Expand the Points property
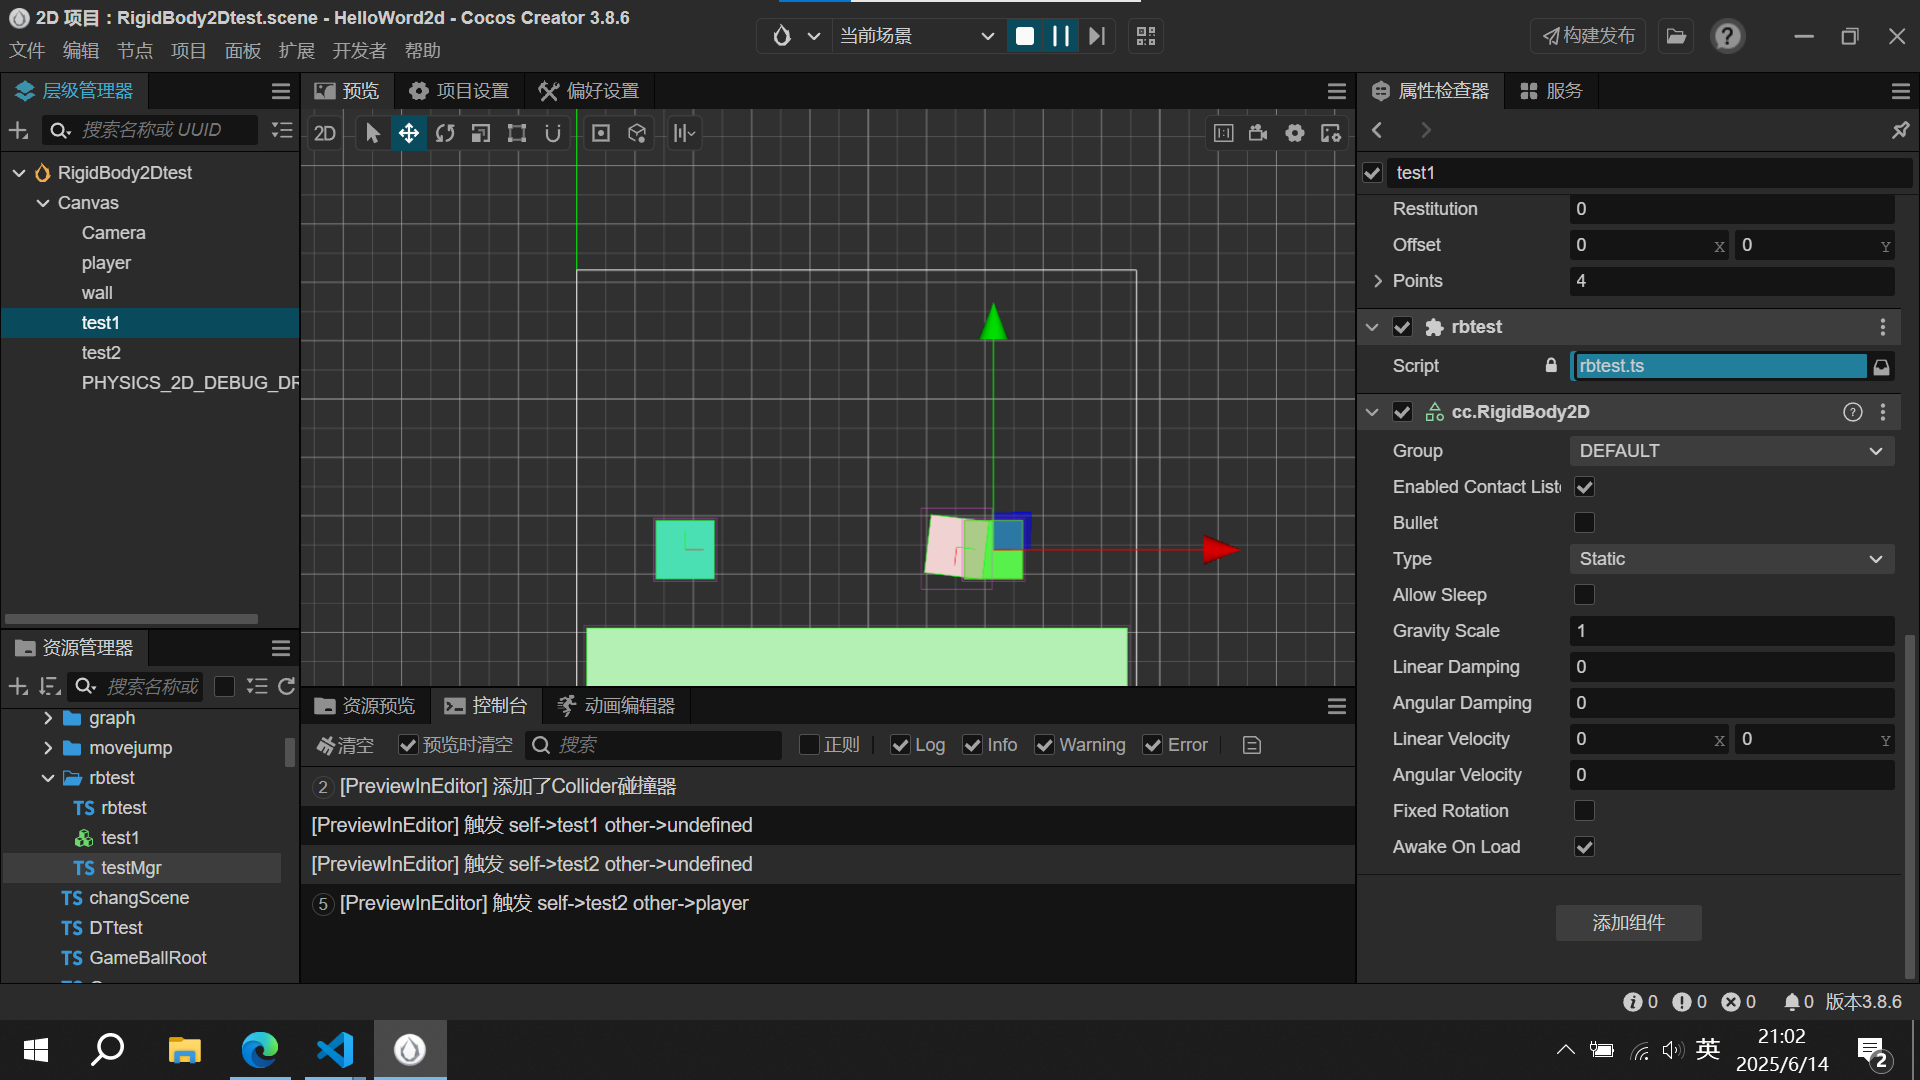 tap(1378, 281)
